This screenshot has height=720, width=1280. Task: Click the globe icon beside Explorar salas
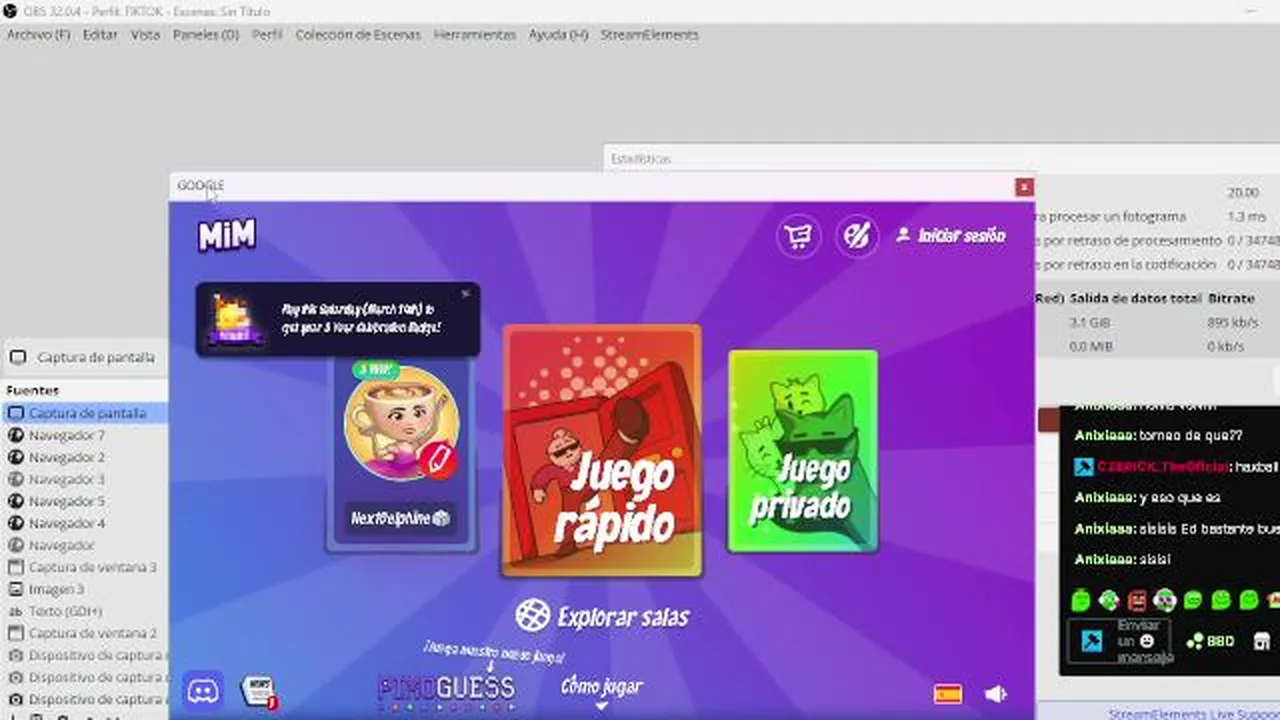coord(532,616)
